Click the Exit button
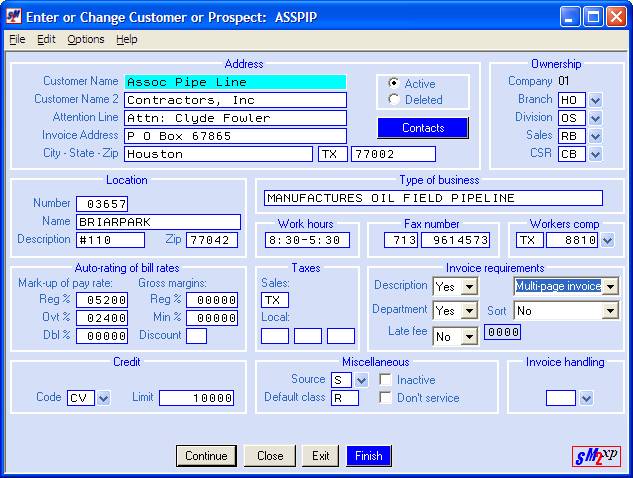Image resolution: width=633 pixels, height=478 pixels. (321, 456)
